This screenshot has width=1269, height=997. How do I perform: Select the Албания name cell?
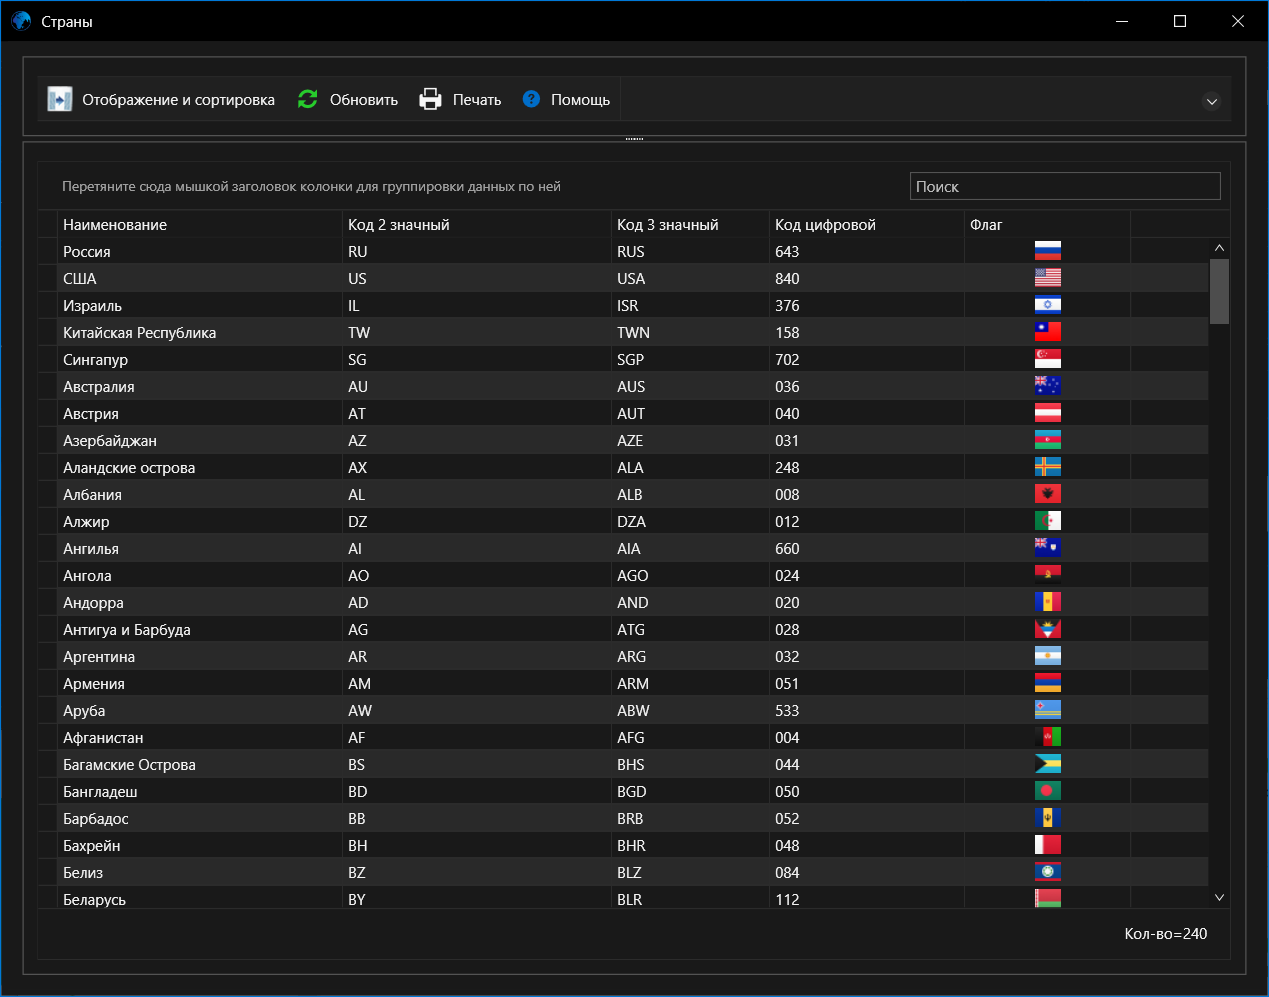coord(201,494)
